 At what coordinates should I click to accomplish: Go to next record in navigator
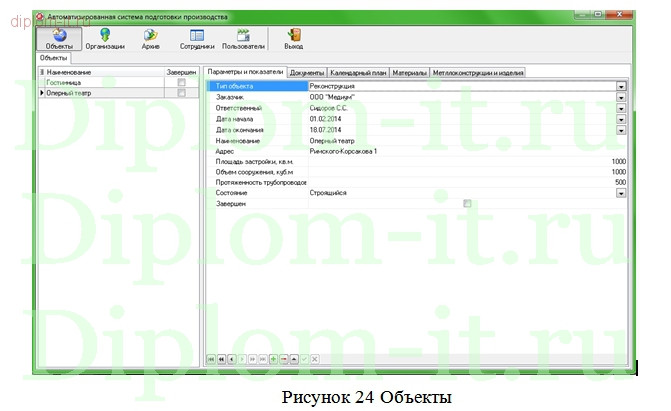pos(242,359)
